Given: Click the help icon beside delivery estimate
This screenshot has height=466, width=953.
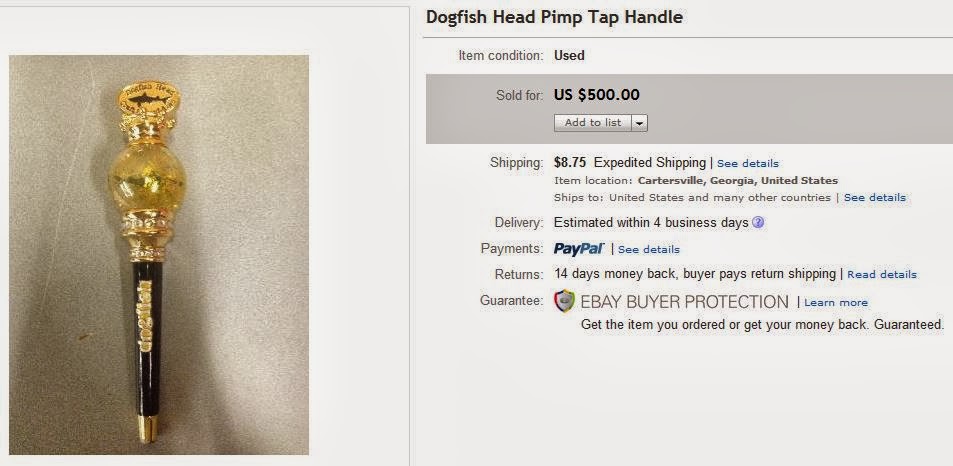Looking at the screenshot, I should [x=758, y=223].
